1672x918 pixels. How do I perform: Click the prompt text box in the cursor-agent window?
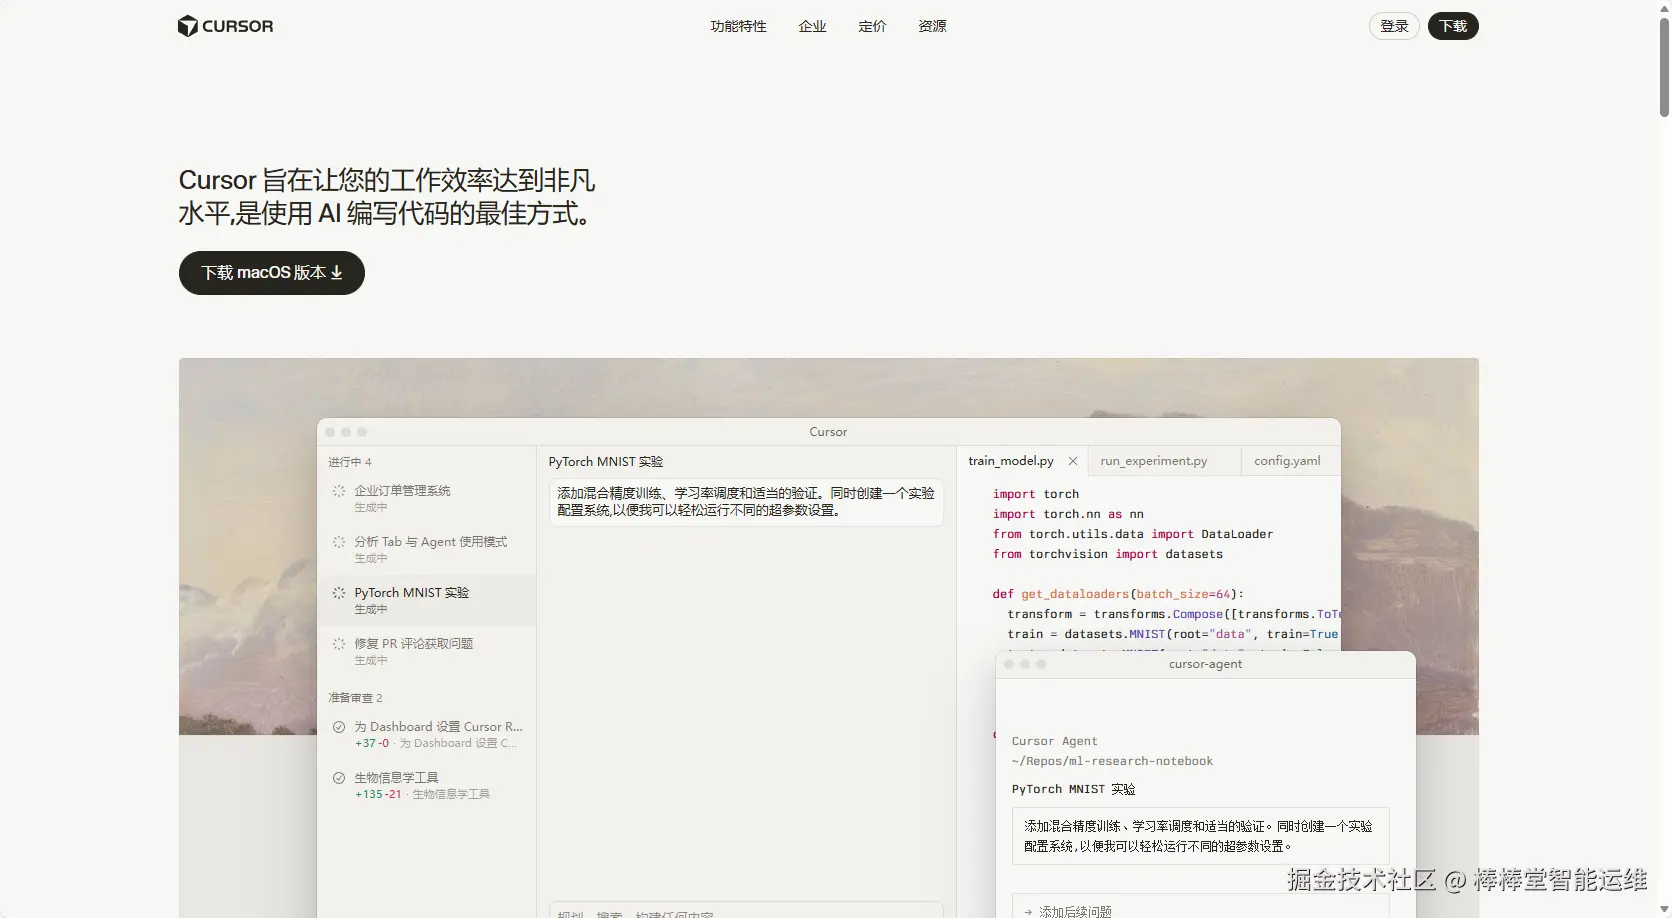(1200, 836)
